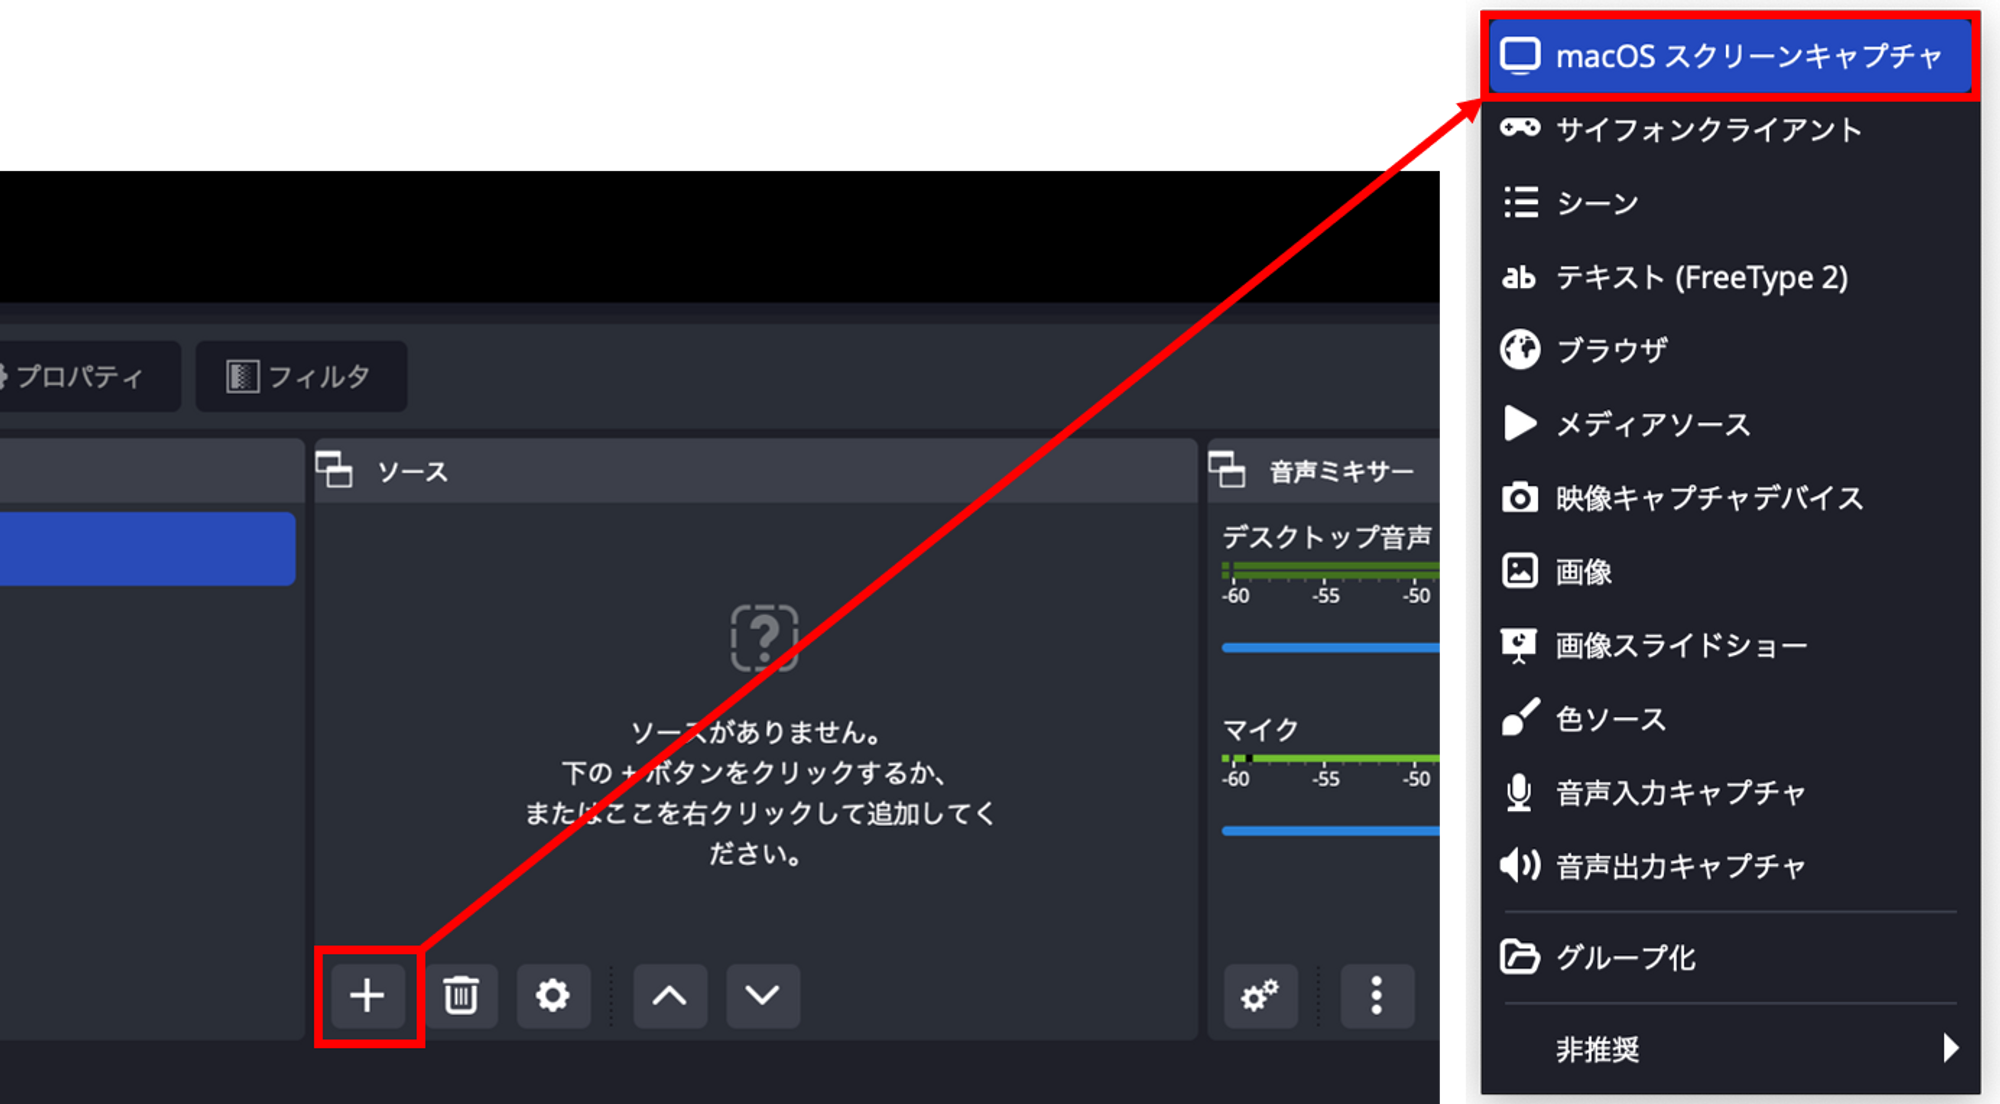Choose 画像 source entry
The height and width of the screenshot is (1104, 2000).
[x=1730, y=571]
